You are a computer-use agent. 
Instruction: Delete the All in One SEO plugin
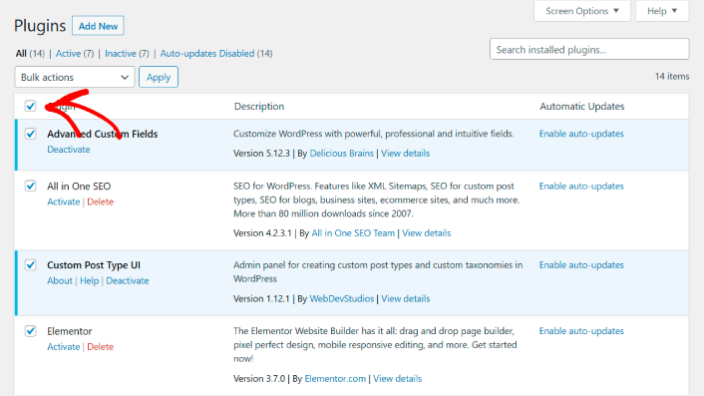point(100,202)
